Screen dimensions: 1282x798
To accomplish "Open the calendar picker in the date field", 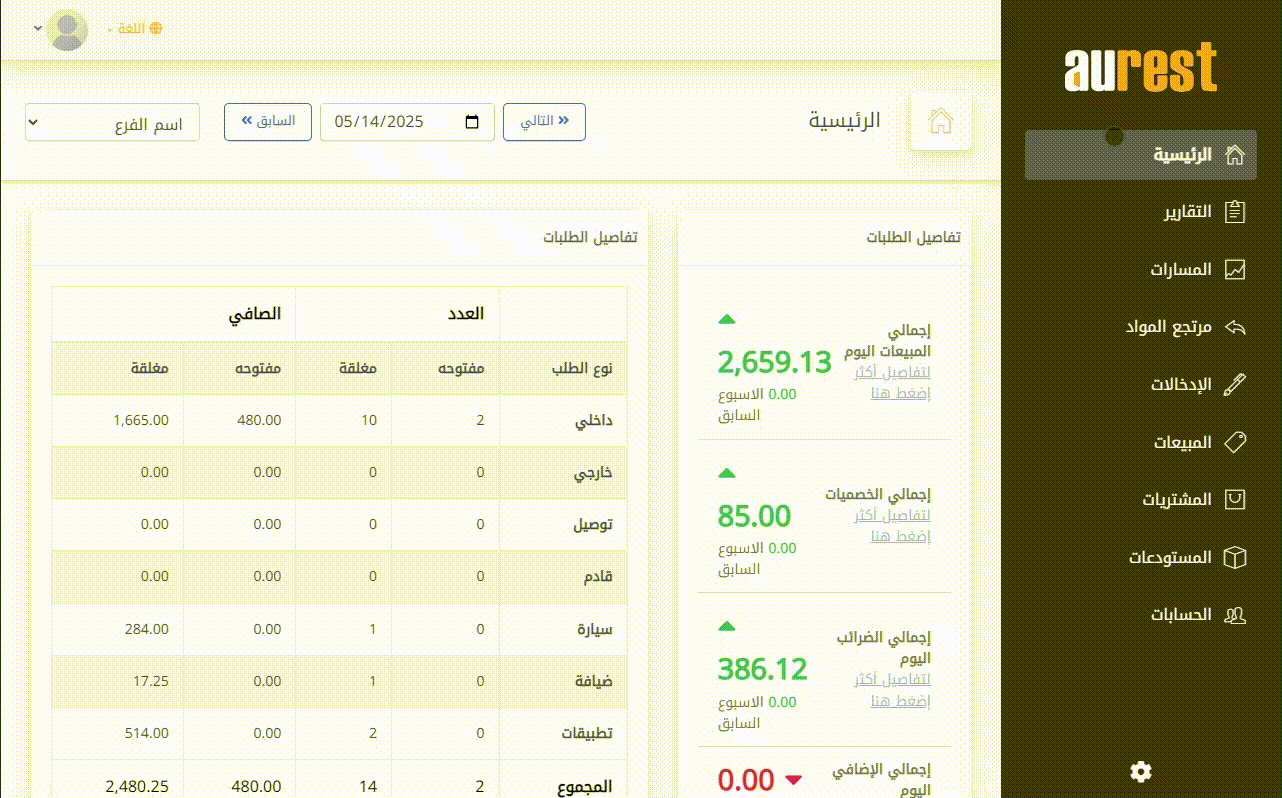I will [x=472, y=122].
